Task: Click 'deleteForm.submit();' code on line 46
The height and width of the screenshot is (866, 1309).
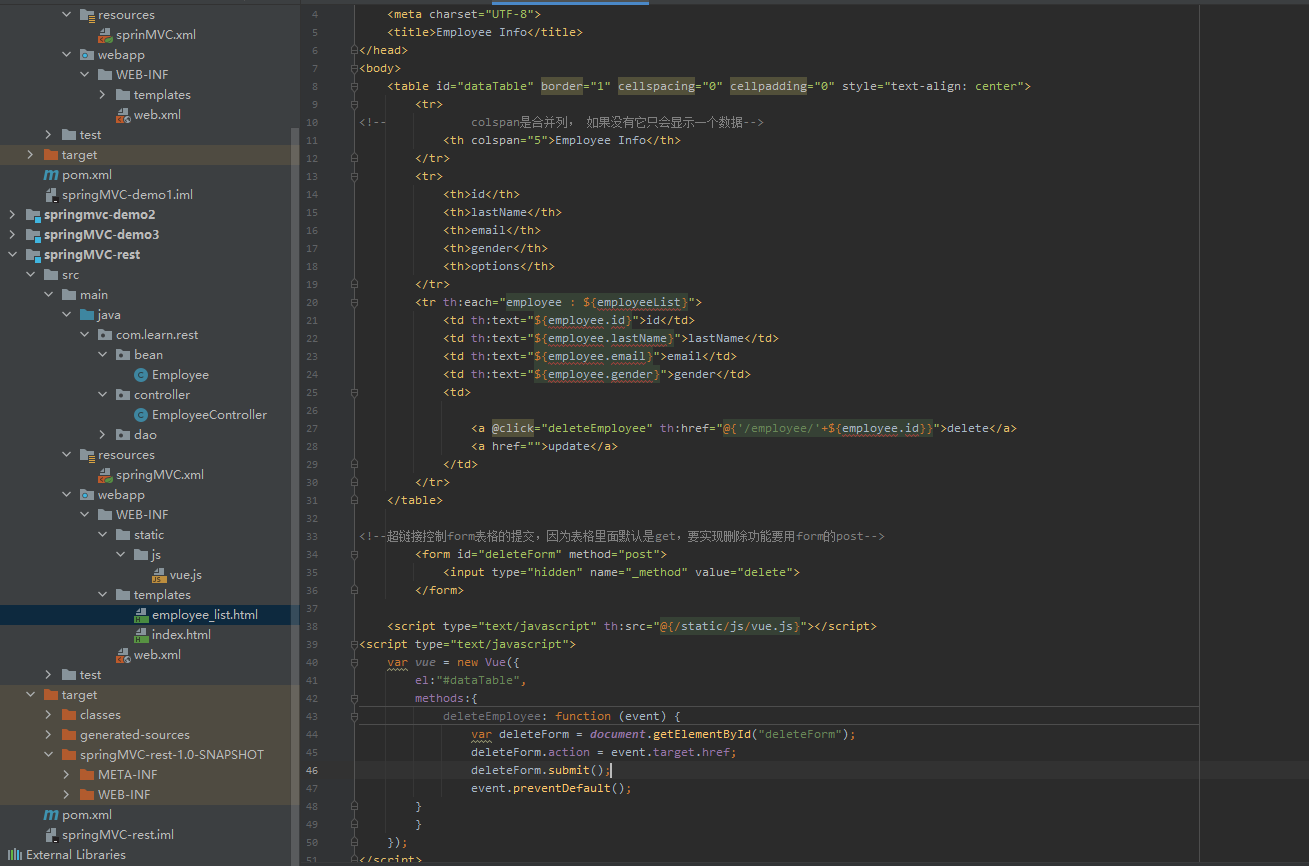Action: point(540,770)
